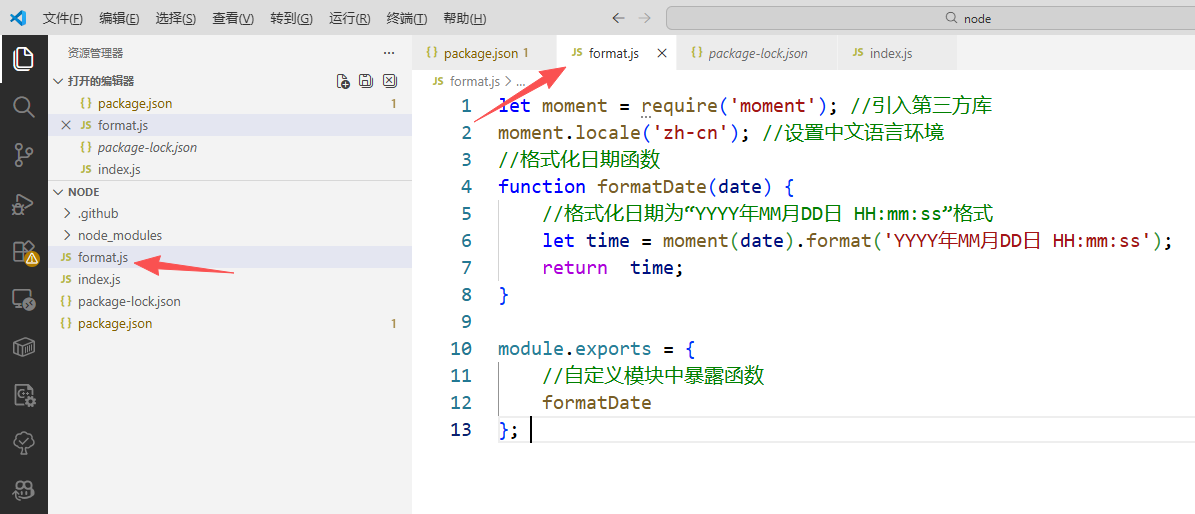Open Run and Debug view
The width and height of the screenshot is (1195, 514).
23,203
